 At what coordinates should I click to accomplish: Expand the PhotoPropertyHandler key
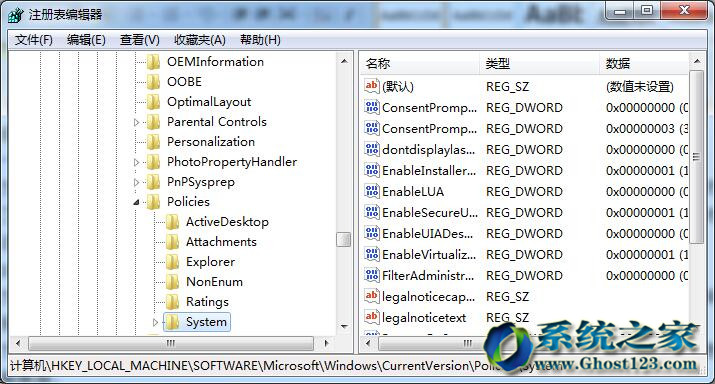136,162
